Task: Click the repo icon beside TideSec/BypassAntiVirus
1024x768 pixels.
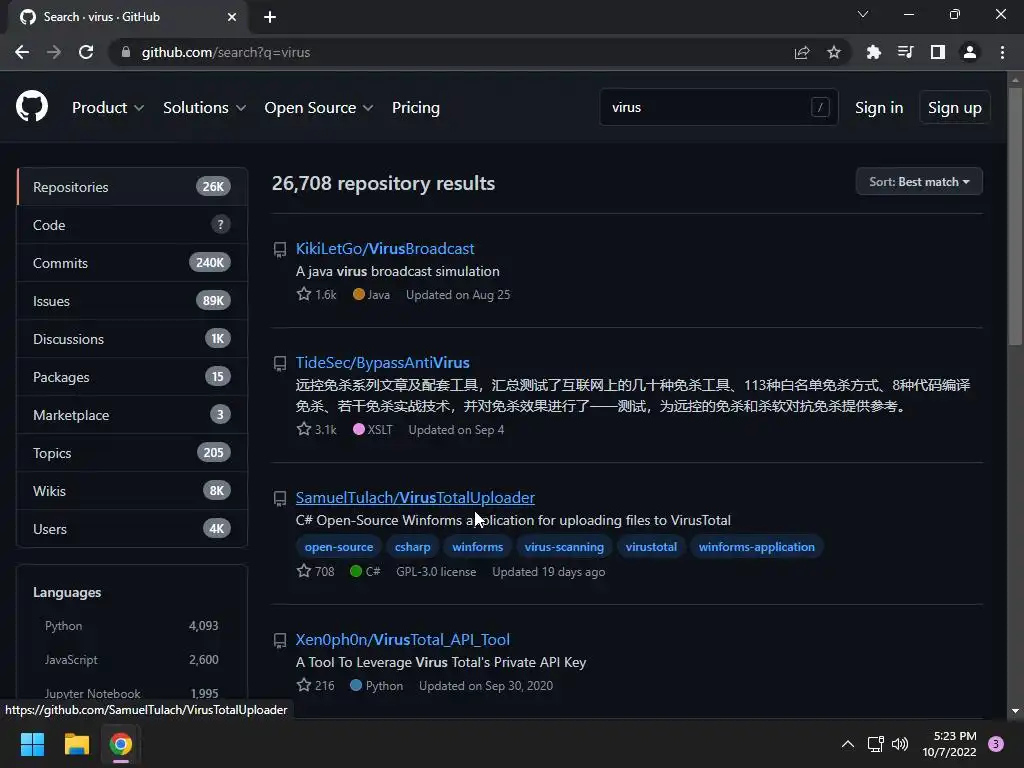Action: pos(280,363)
